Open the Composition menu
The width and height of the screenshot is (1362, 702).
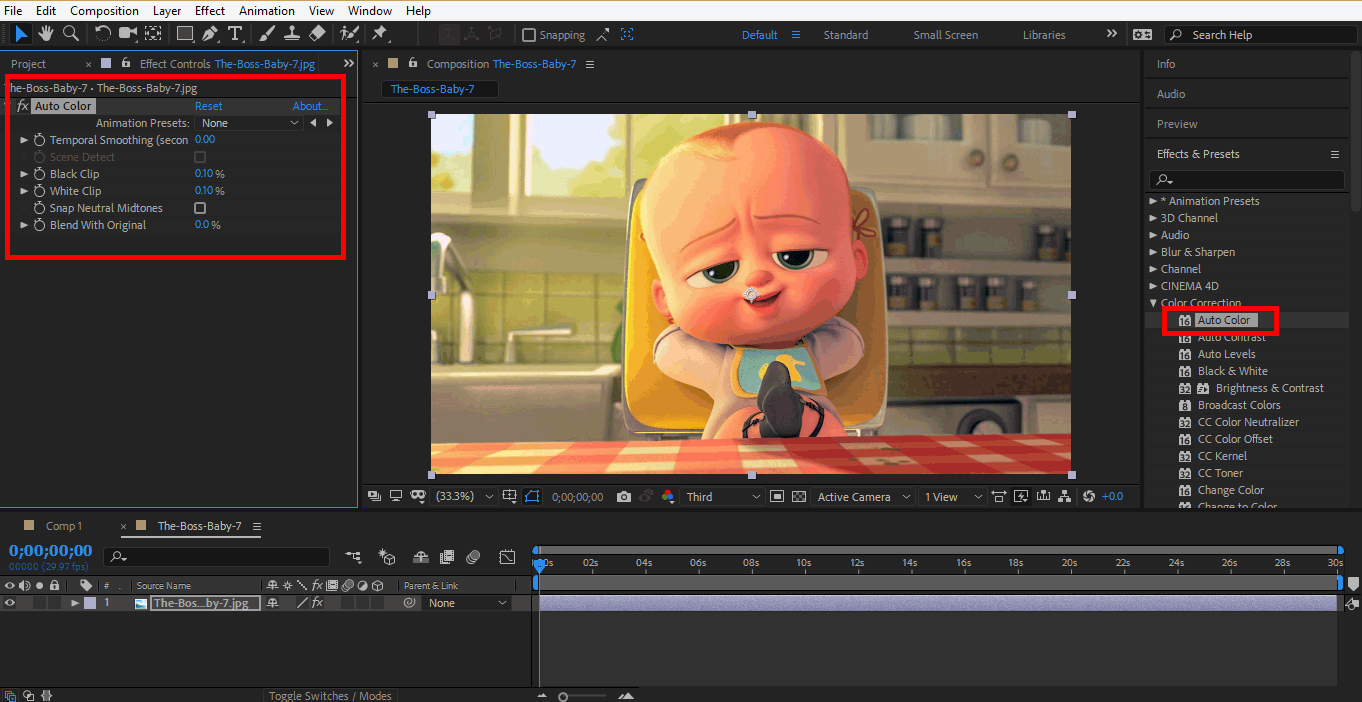(x=104, y=11)
